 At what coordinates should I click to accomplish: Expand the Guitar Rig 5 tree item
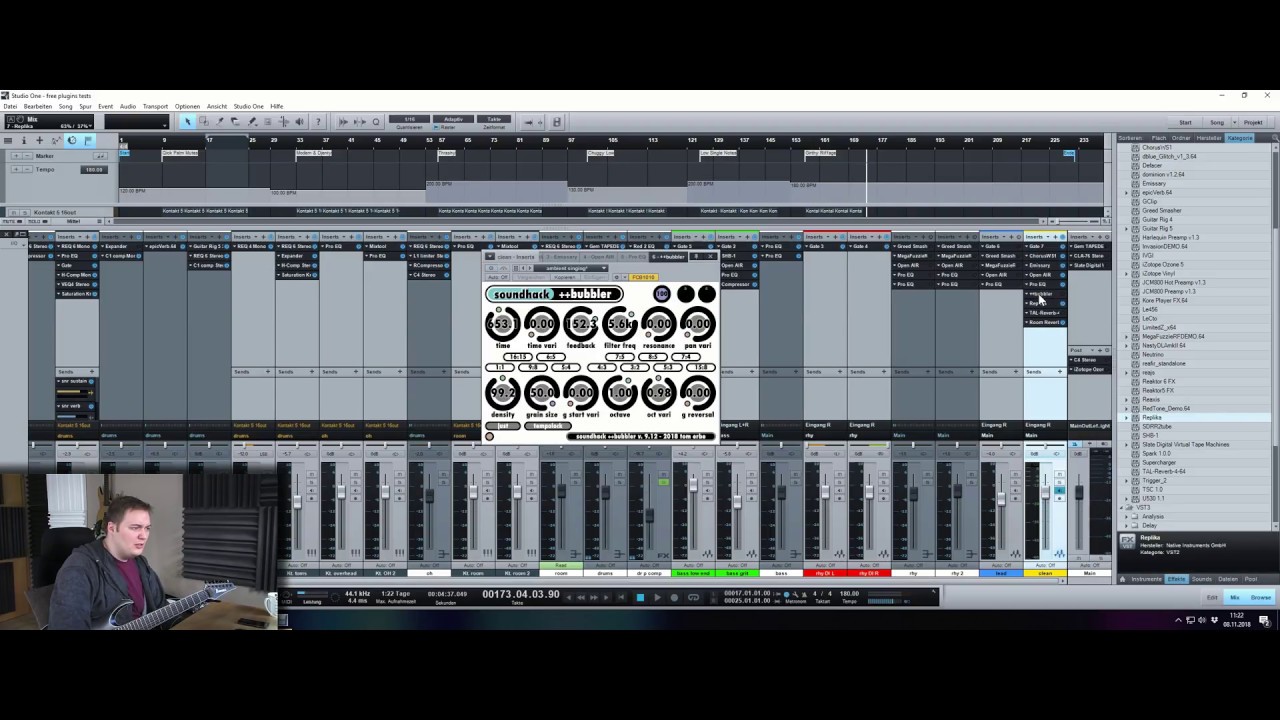point(1126,229)
